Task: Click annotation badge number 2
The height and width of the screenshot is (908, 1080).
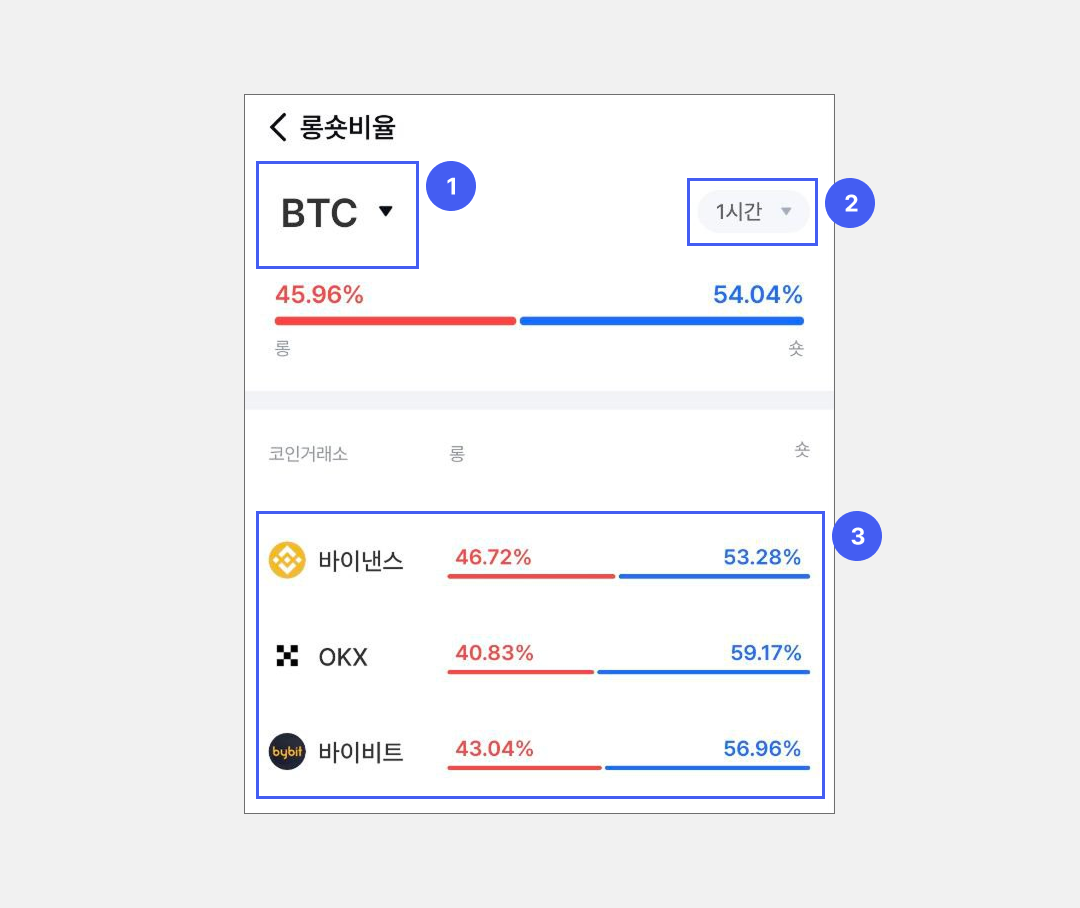Action: point(851,204)
